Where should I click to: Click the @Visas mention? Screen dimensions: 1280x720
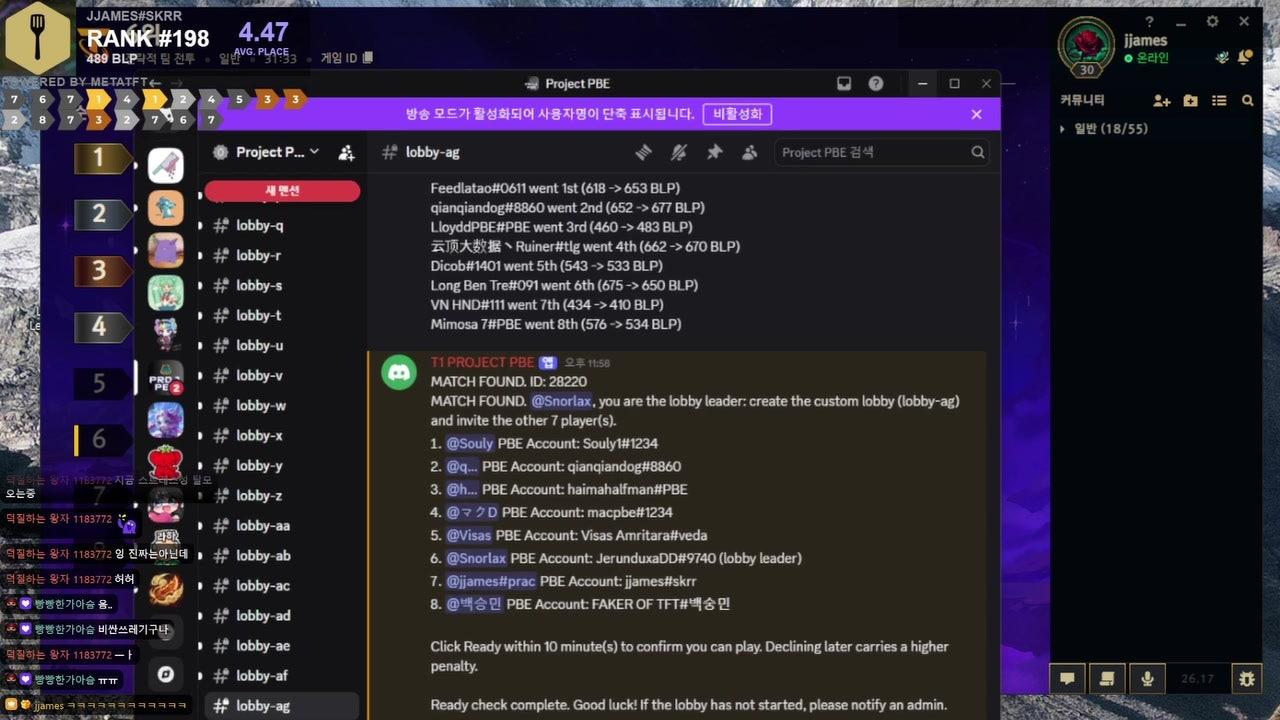click(x=468, y=535)
